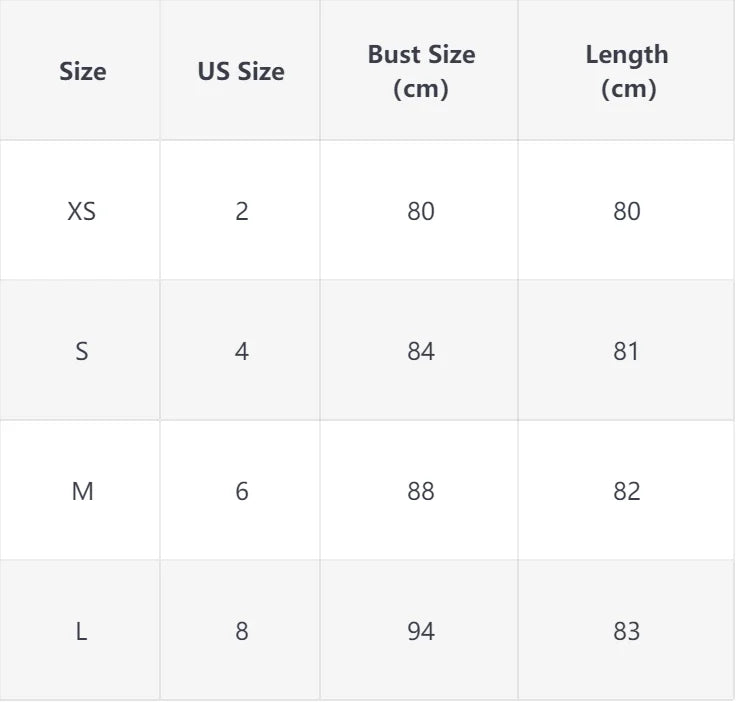The width and height of the screenshot is (736, 702).
Task: Select bust size 94 cell
Action: 421,631
